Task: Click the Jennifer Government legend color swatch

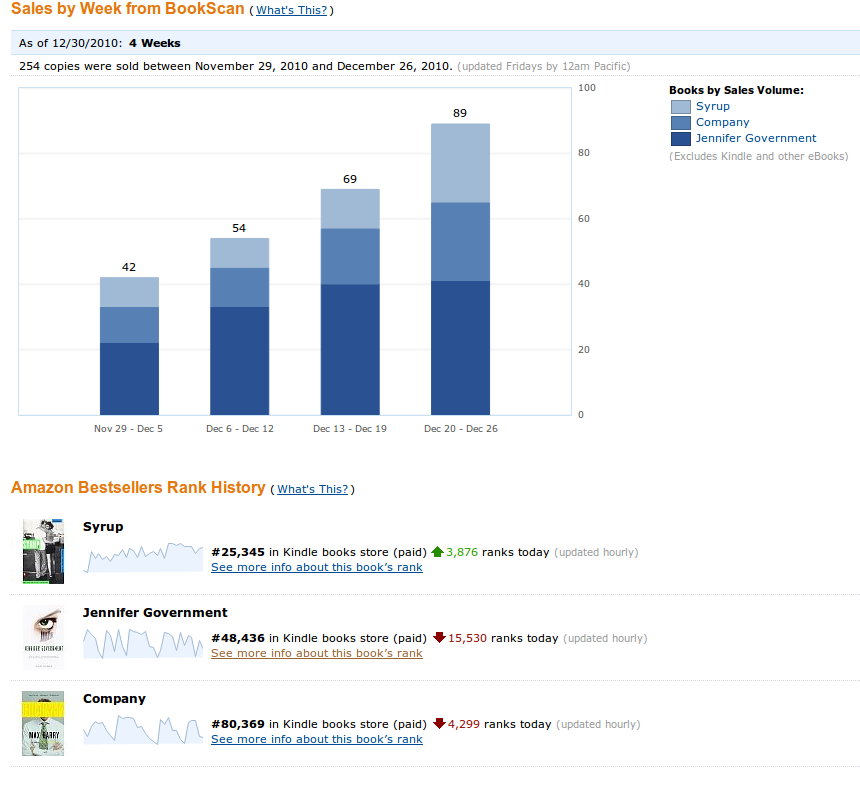Action: pyautogui.click(x=681, y=139)
